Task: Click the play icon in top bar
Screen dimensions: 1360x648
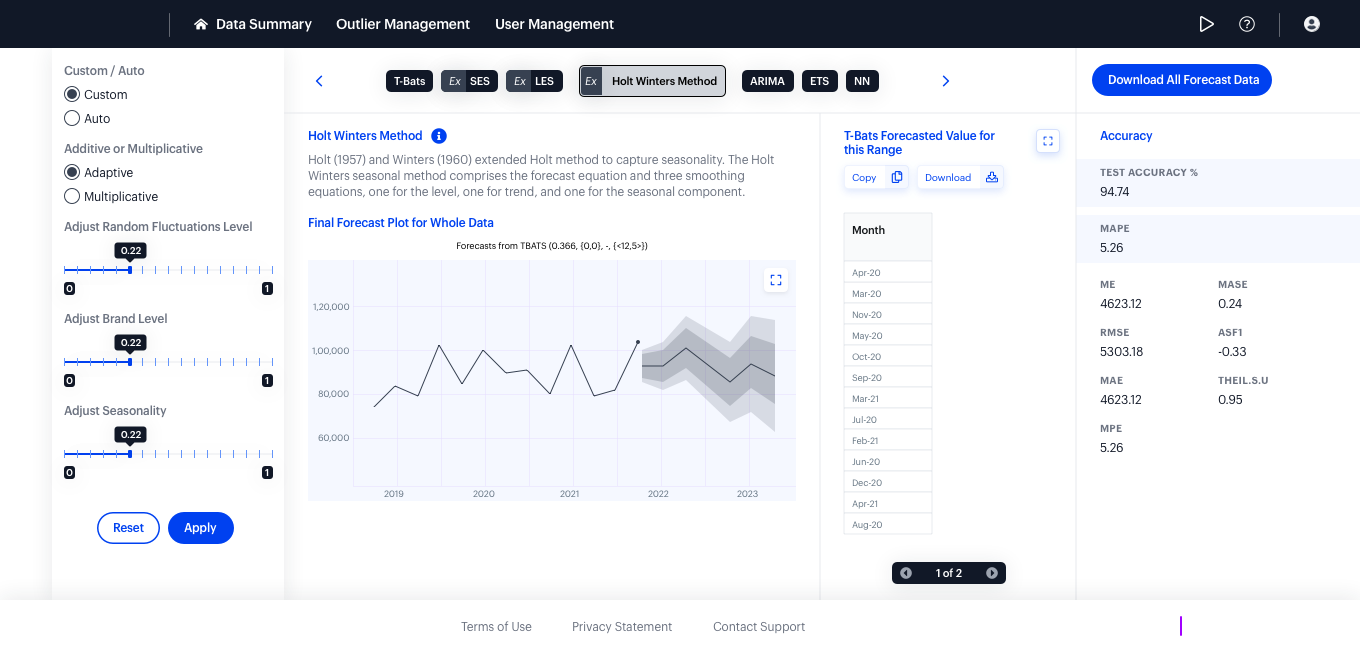Action: click(x=1206, y=24)
